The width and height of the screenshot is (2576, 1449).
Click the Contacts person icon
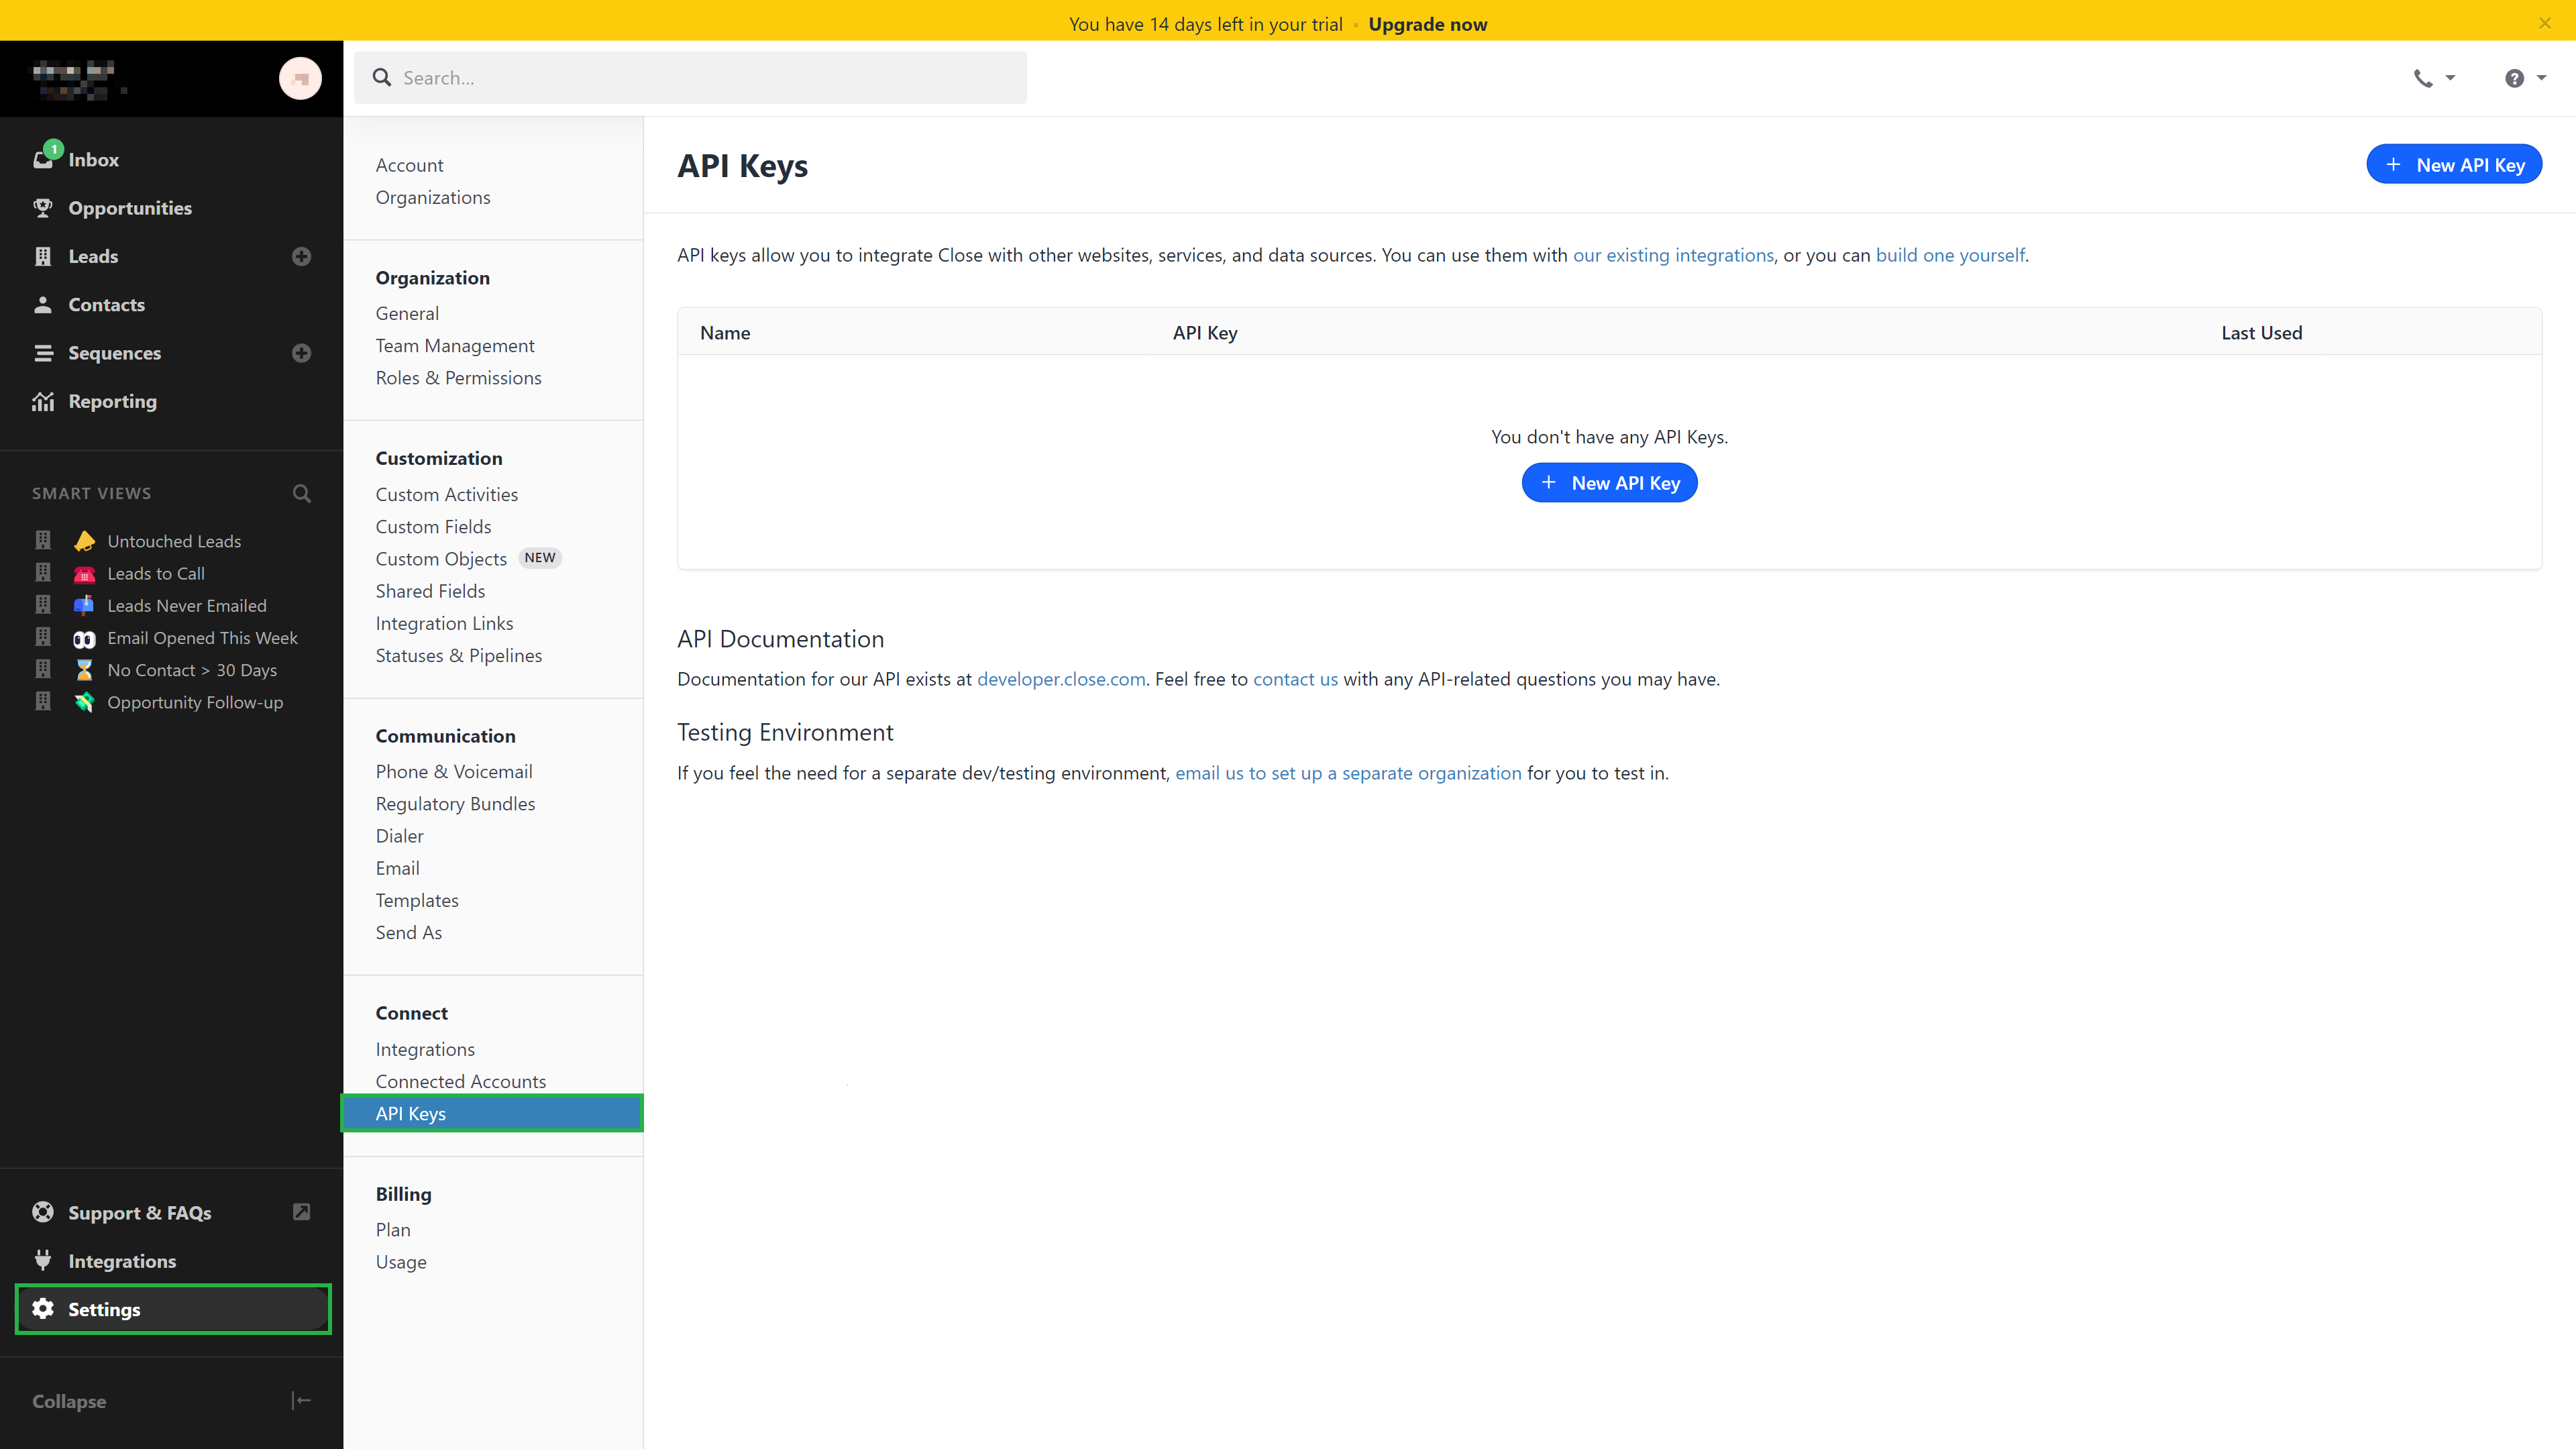coord(43,304)
